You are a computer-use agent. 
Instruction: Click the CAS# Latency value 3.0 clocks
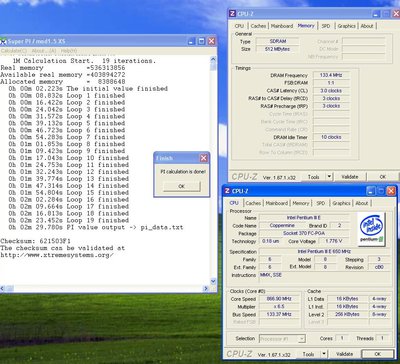pos(331,91)
